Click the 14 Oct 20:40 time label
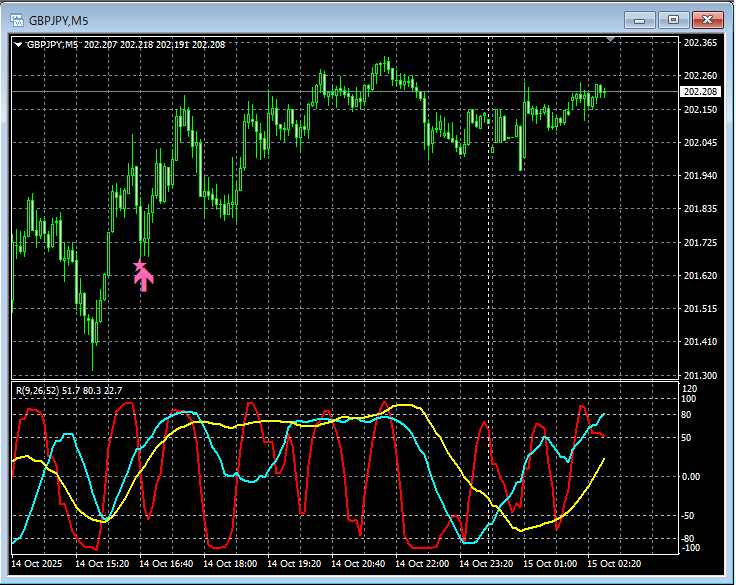 point(358,563)
